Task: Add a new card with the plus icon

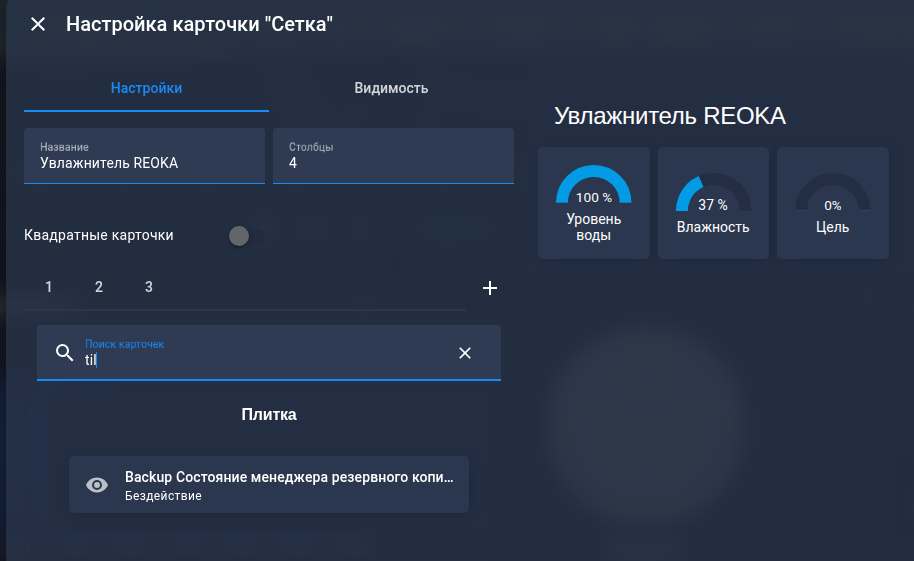Action: 490,287
